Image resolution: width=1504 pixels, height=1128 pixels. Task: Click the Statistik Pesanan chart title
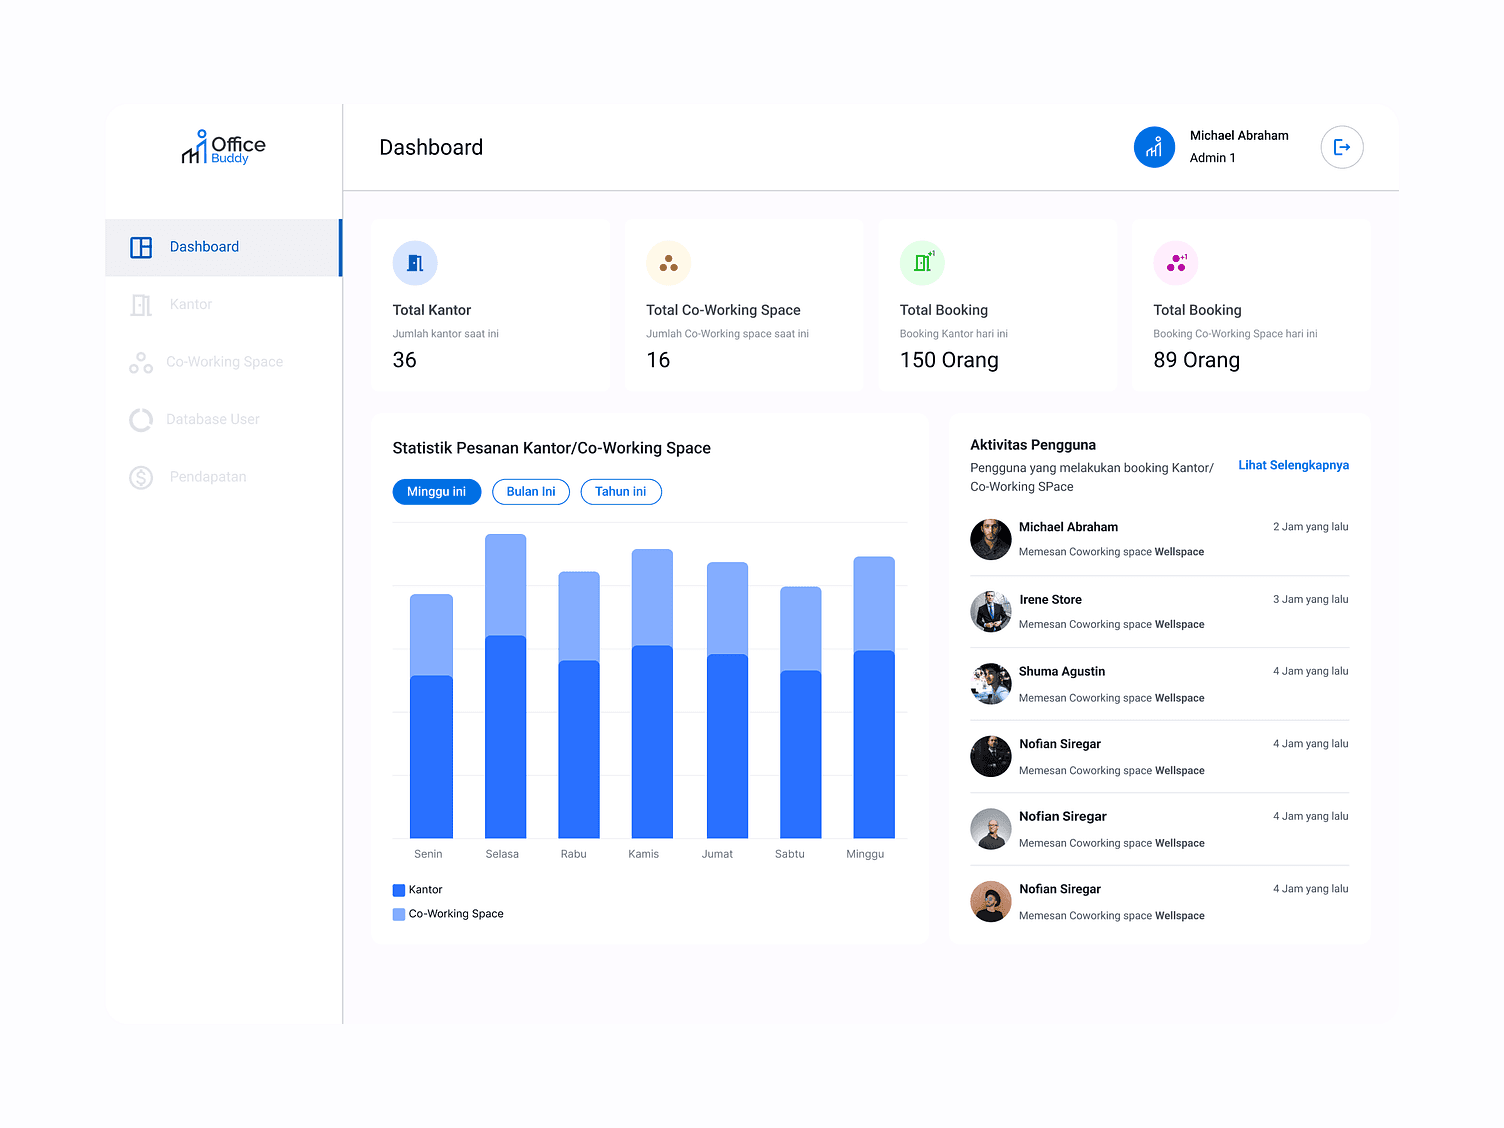[552, 448]
